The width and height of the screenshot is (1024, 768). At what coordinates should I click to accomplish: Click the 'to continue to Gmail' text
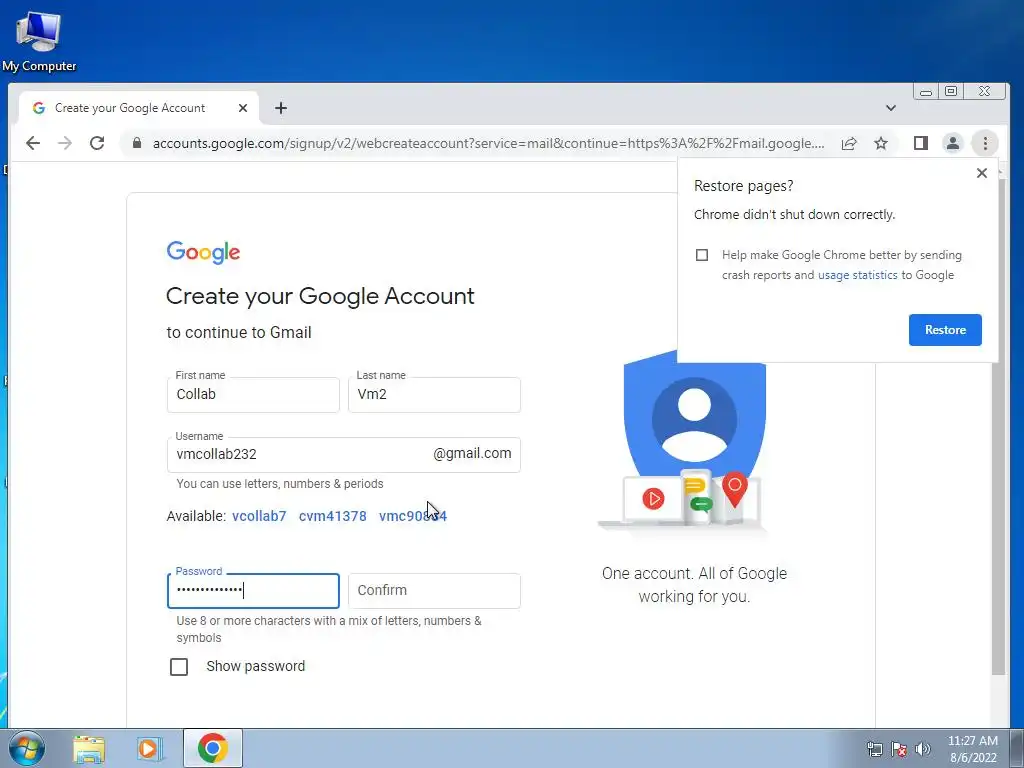coord(238,332)
